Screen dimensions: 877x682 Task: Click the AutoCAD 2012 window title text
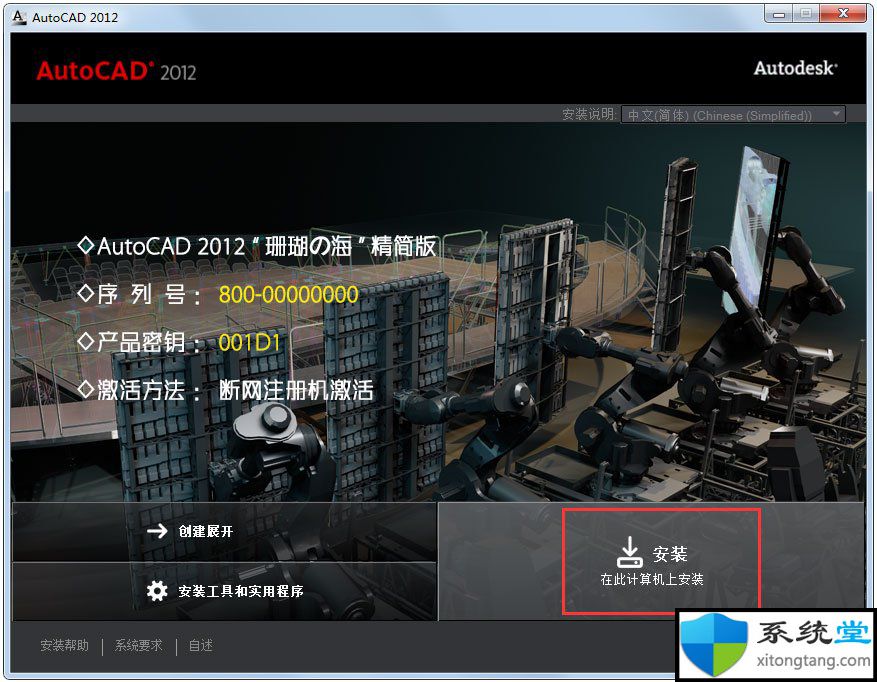(x=75, y=17)
